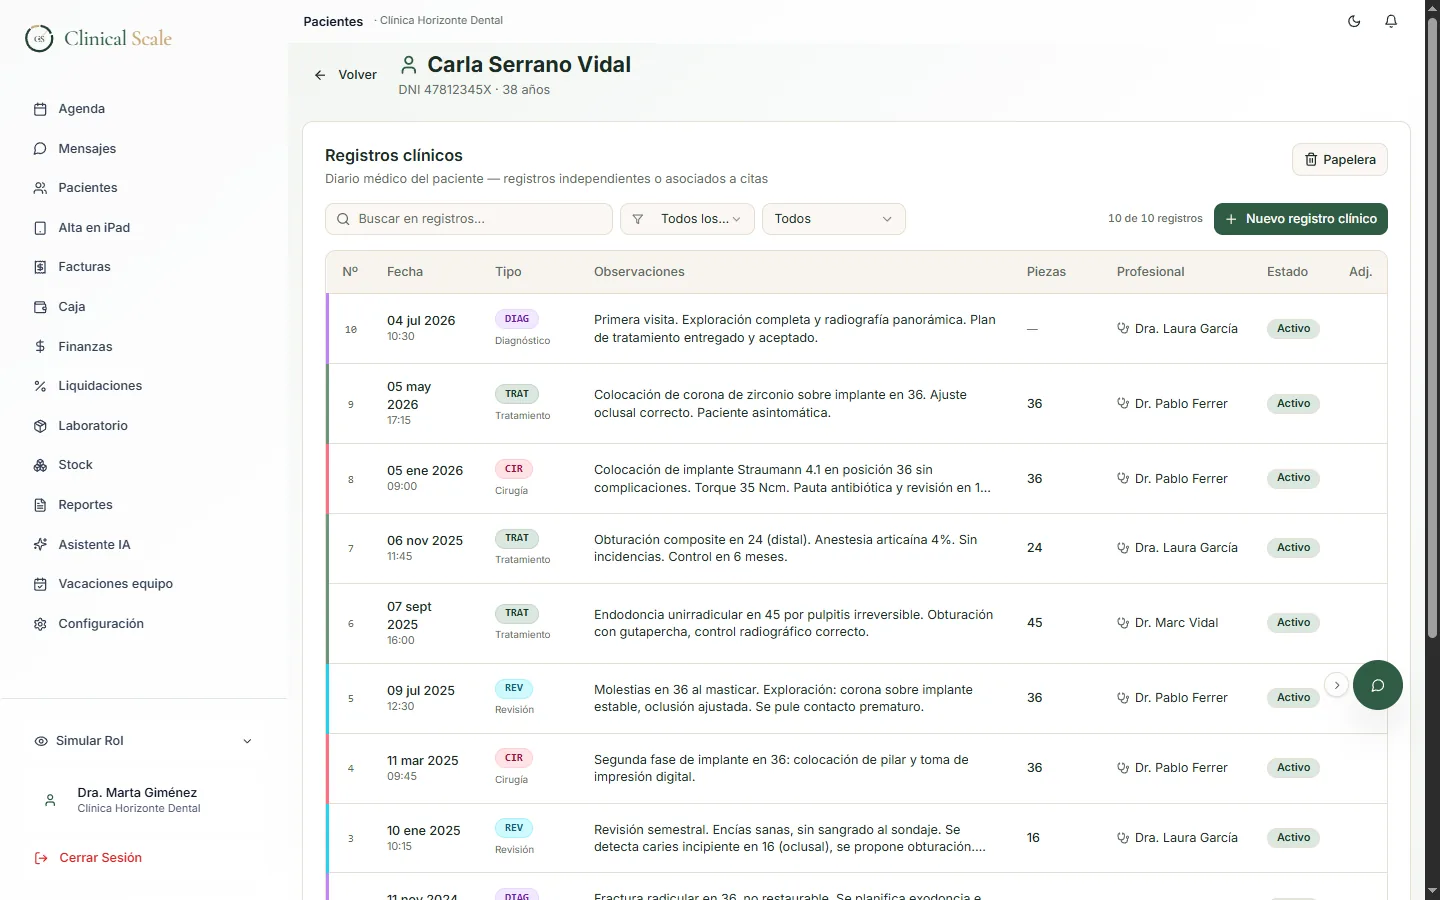The height and width of the screenshot is (900, 1440).
Task: Open the 'Todos' status dropdown
Action: click(834, 219)
